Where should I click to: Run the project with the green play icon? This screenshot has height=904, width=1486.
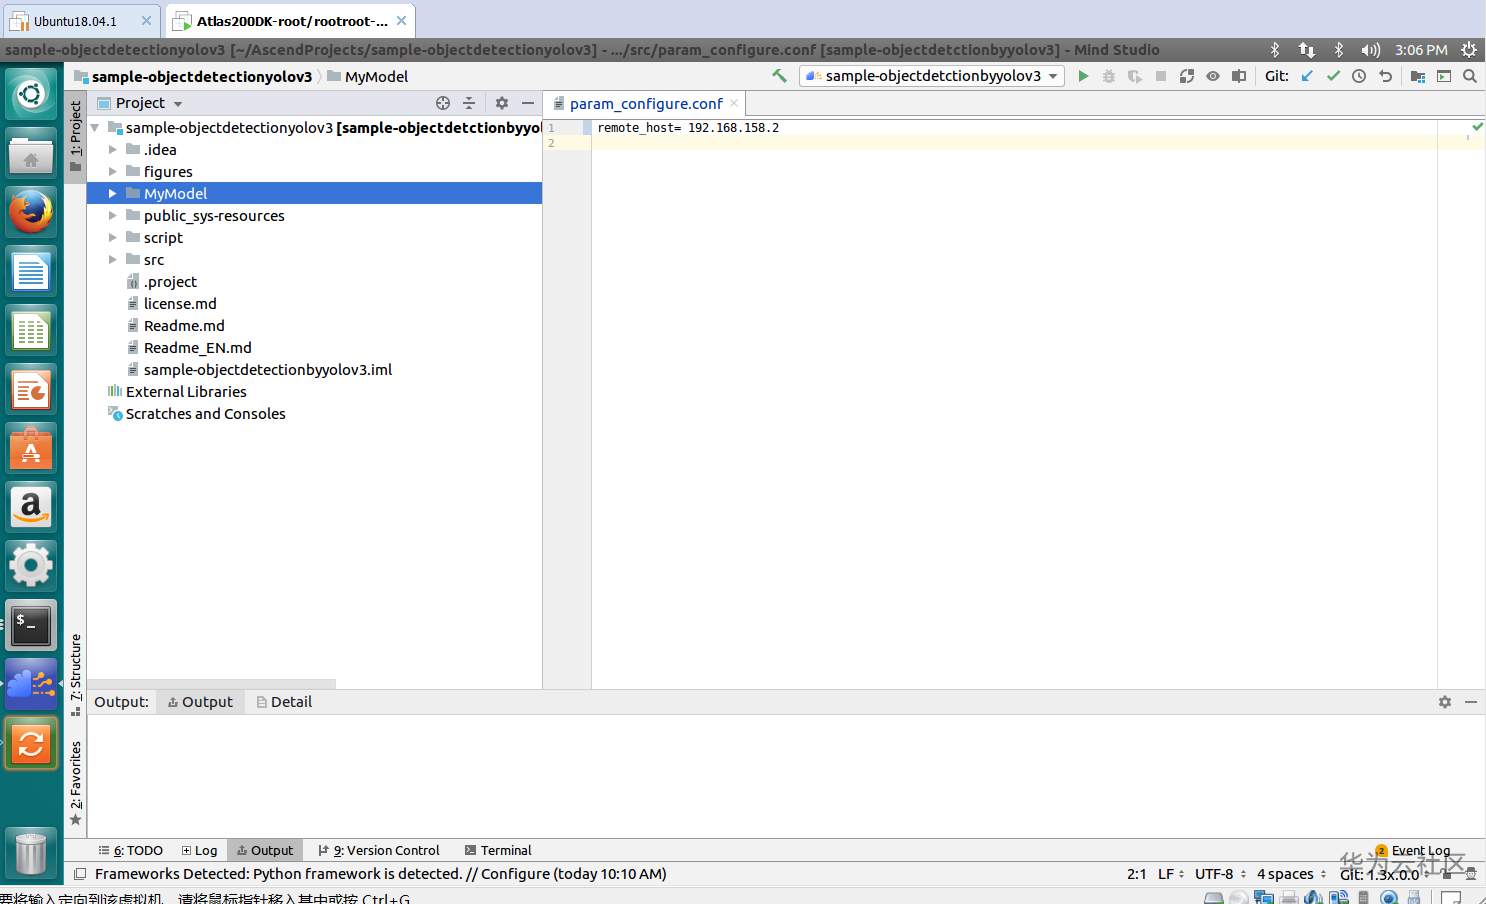pyautogui.click(x=1083, y=76)
